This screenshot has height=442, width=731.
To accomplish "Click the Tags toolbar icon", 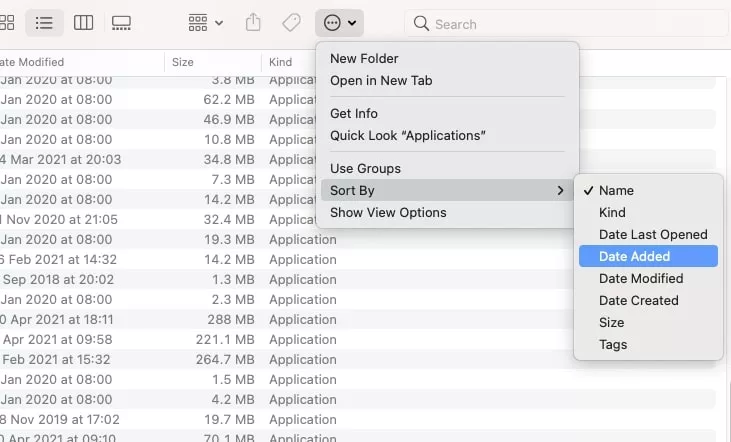I will pyautogui.click(x=291, y=22).
